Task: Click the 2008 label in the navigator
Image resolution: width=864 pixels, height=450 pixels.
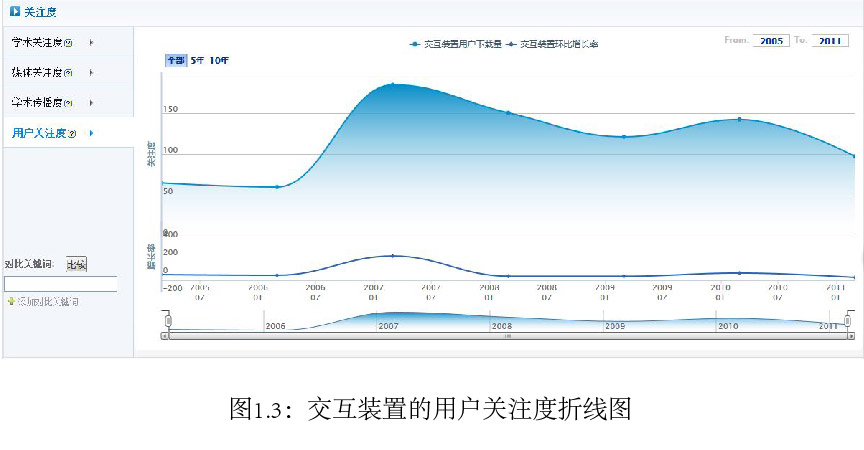Action: (x=501, y=326)
